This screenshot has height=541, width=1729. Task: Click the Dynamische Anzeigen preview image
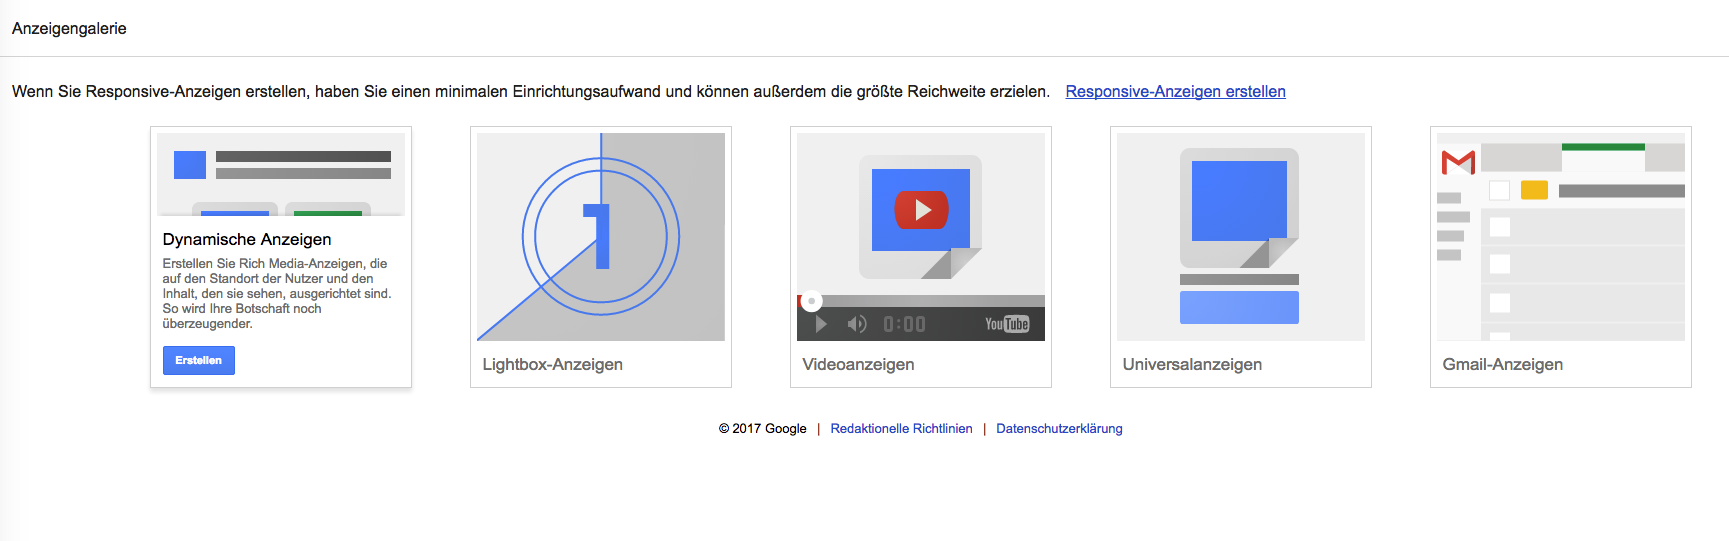point(281,174)
